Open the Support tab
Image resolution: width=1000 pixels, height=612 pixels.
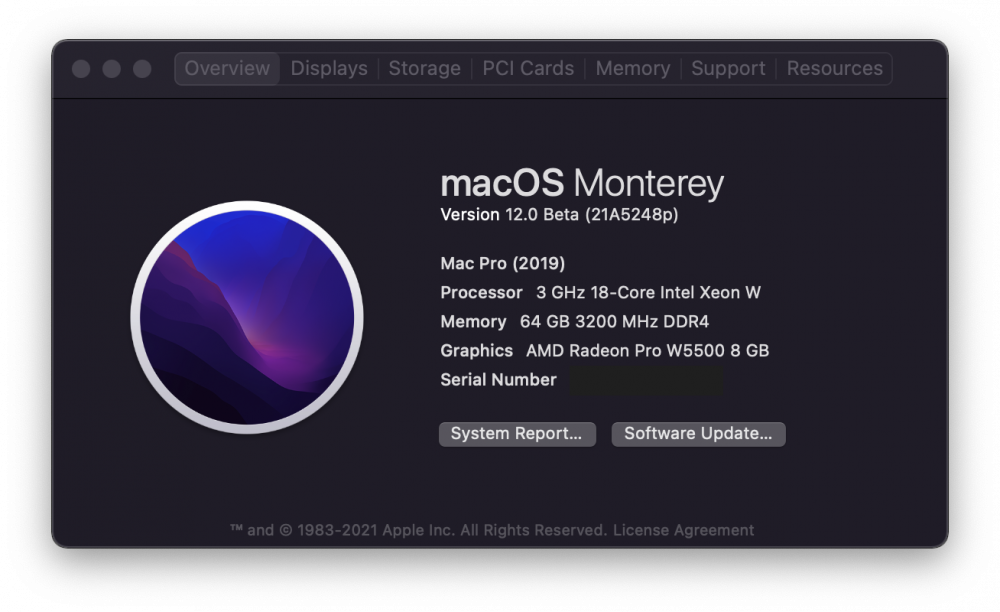728,68
